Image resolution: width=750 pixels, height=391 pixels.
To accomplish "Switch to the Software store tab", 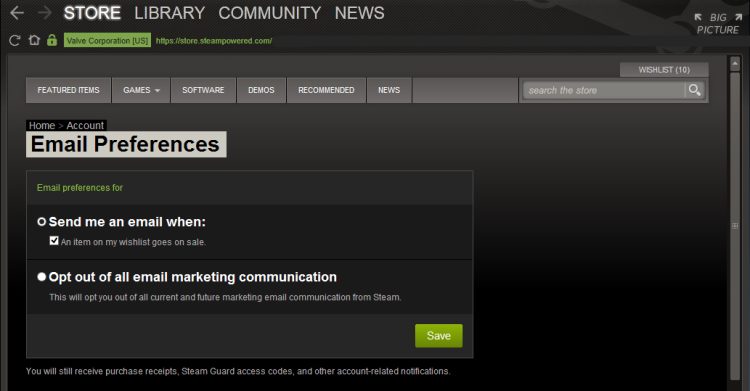I will (203, 90).
